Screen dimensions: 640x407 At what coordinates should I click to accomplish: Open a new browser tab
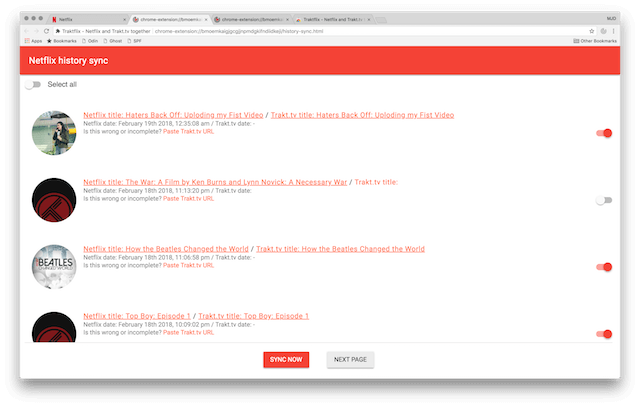(x=381, y=20)
